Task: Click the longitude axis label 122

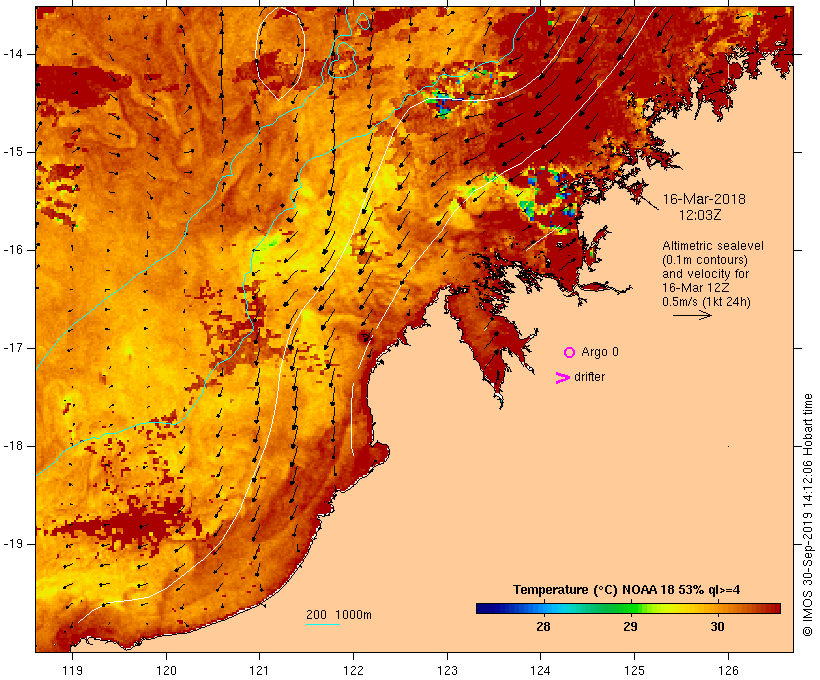Action: pos(353,670)
